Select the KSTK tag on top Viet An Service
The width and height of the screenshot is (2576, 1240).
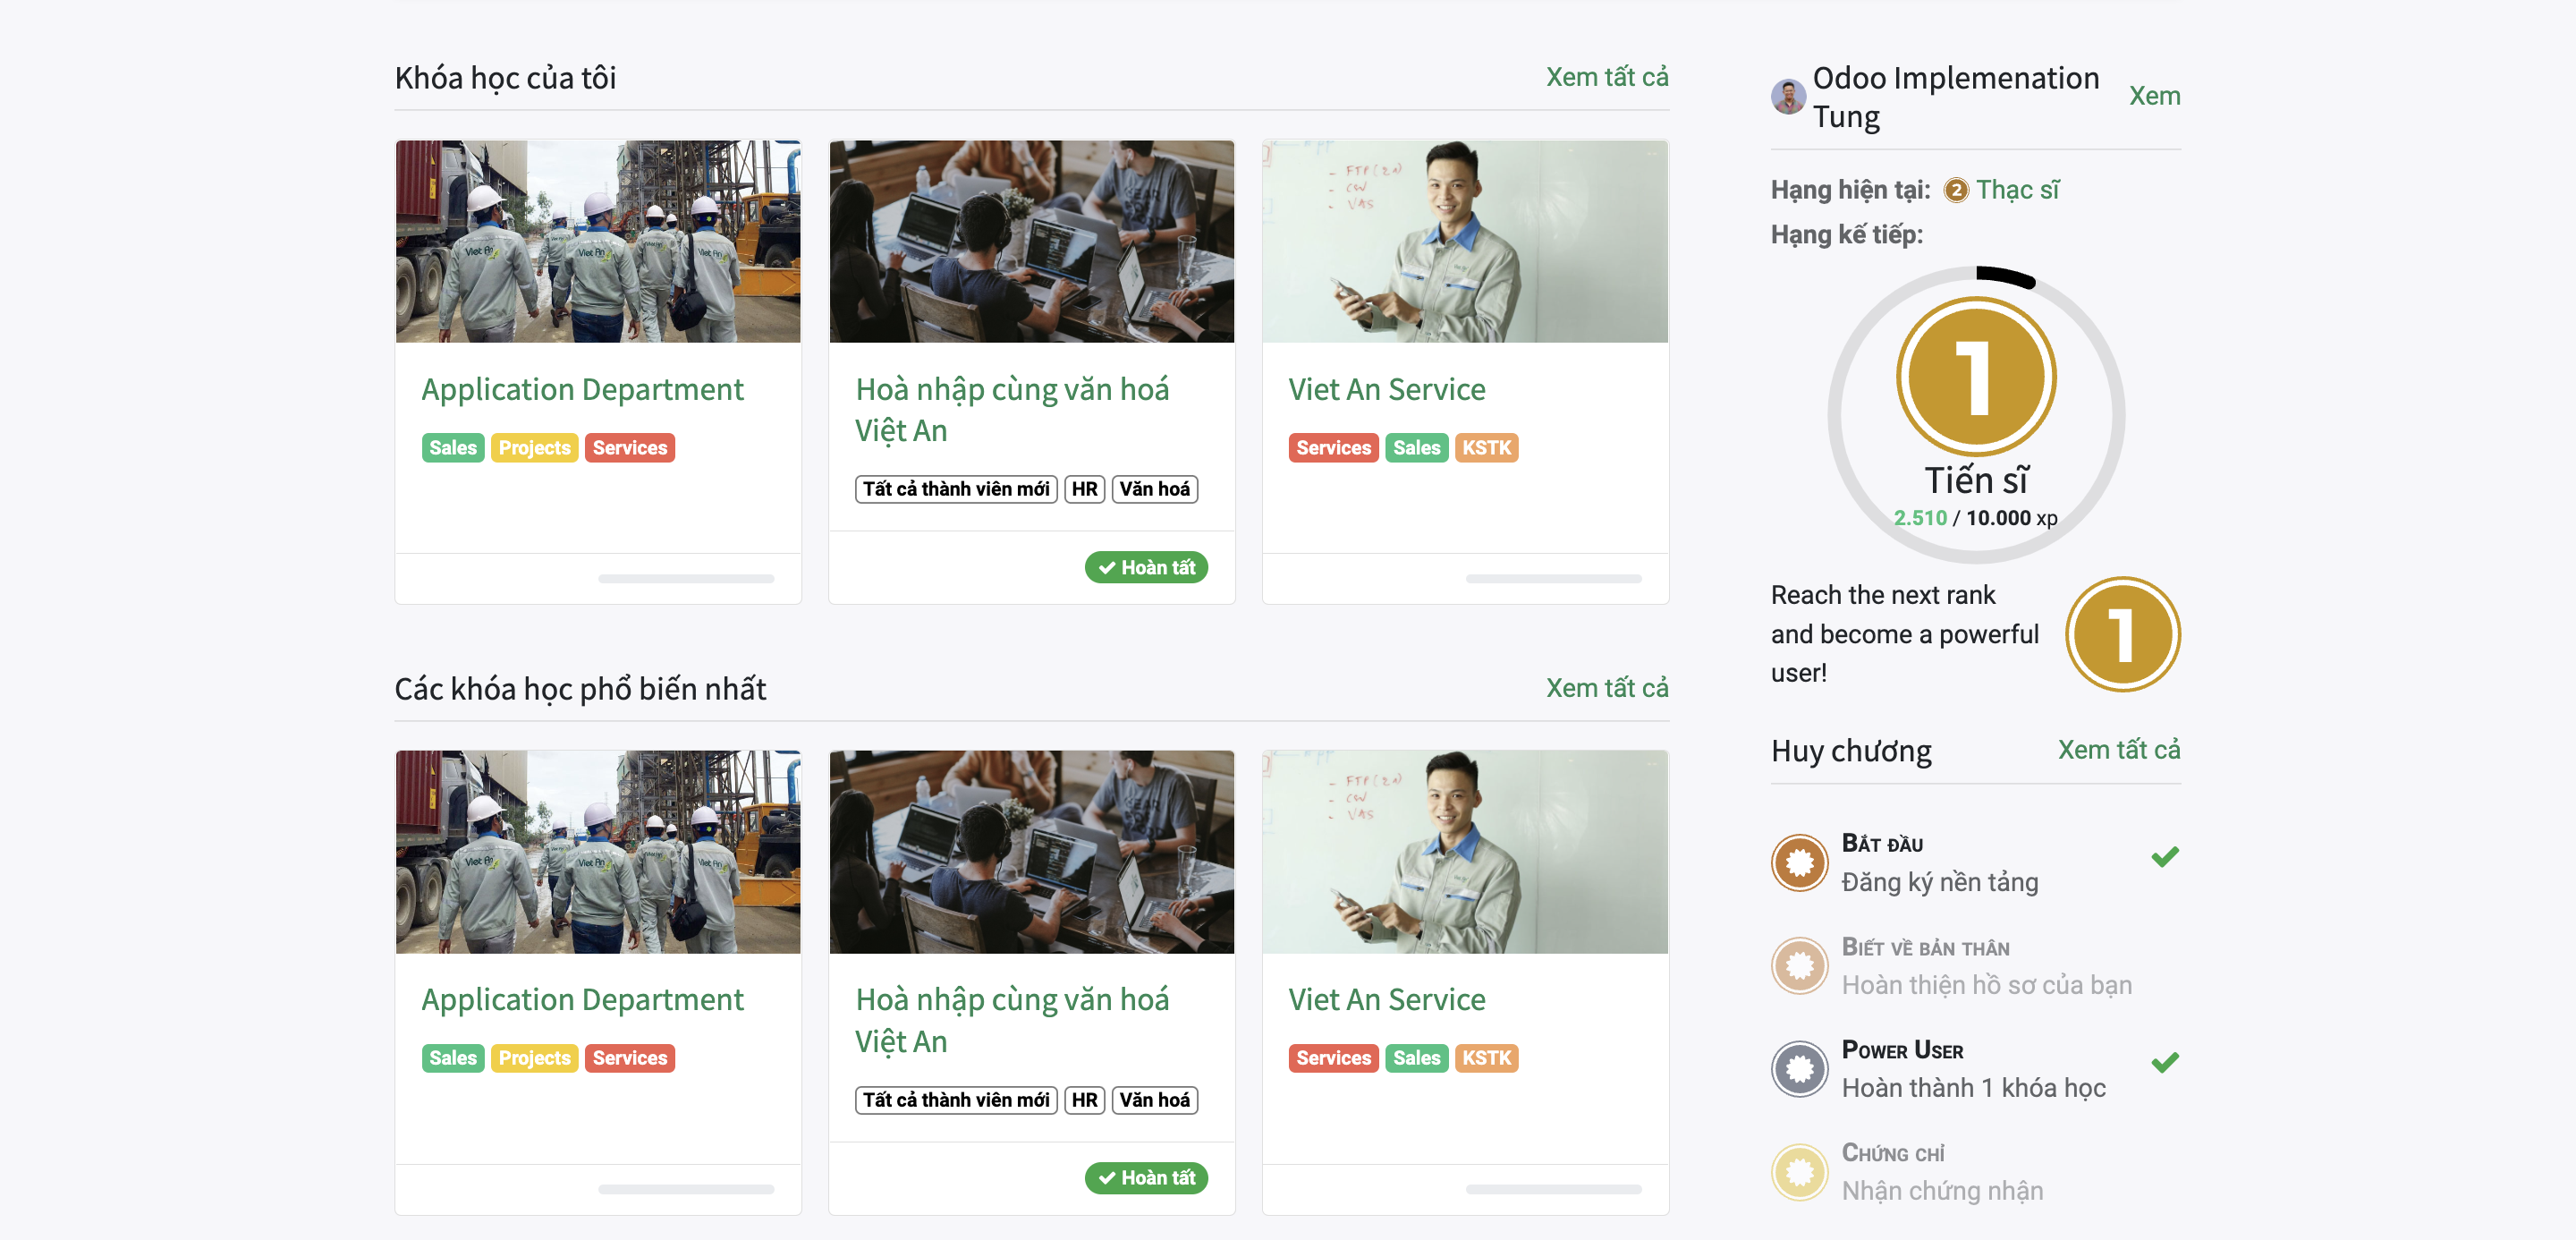[x=1486, y=448]
